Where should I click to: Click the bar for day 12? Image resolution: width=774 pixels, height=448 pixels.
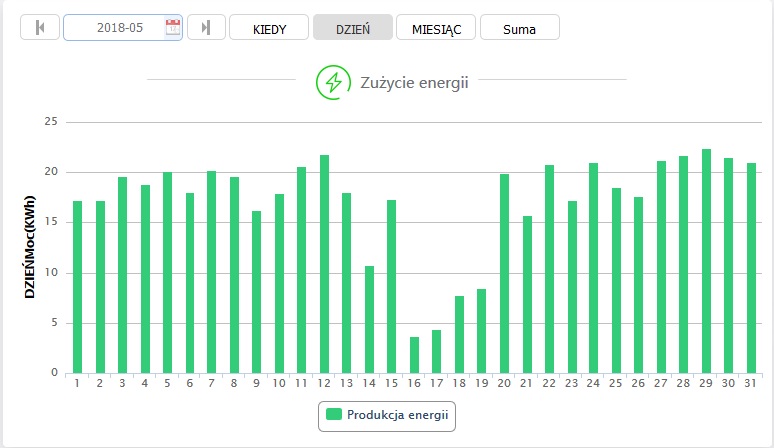(x=324, y=264)
